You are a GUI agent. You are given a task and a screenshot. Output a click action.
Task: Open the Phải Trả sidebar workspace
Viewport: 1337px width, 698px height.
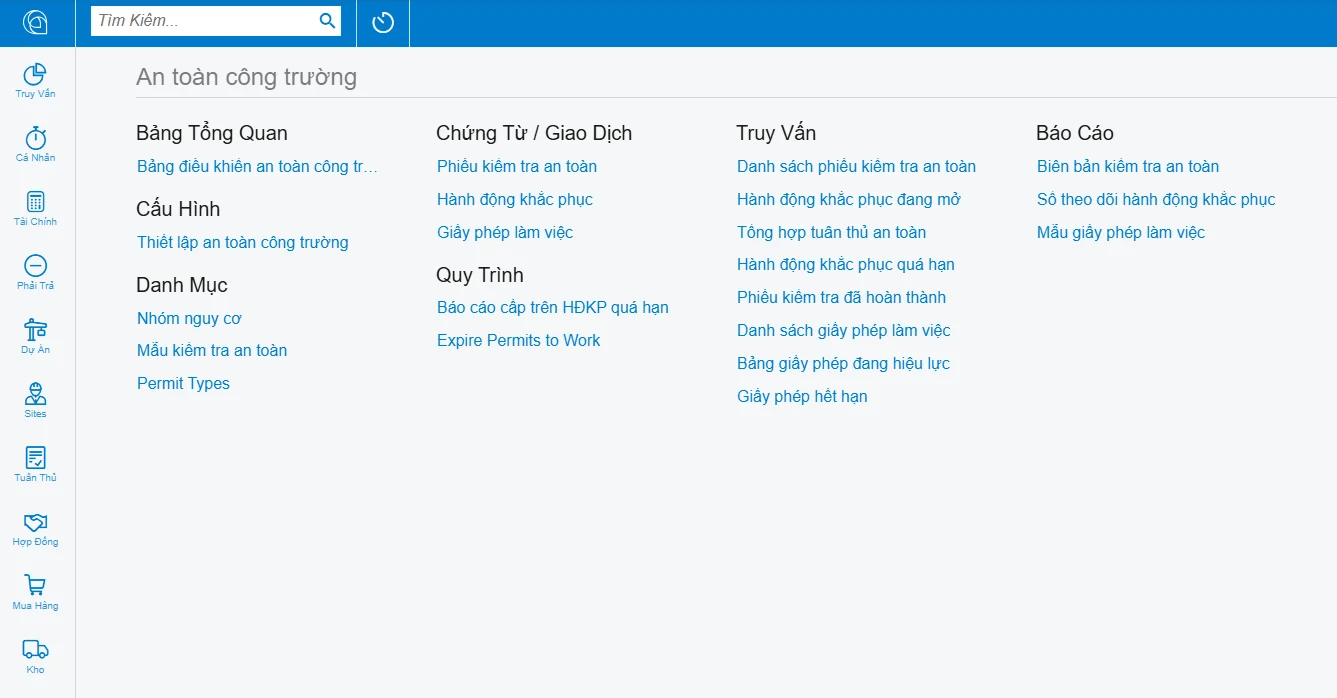point(35,273)
